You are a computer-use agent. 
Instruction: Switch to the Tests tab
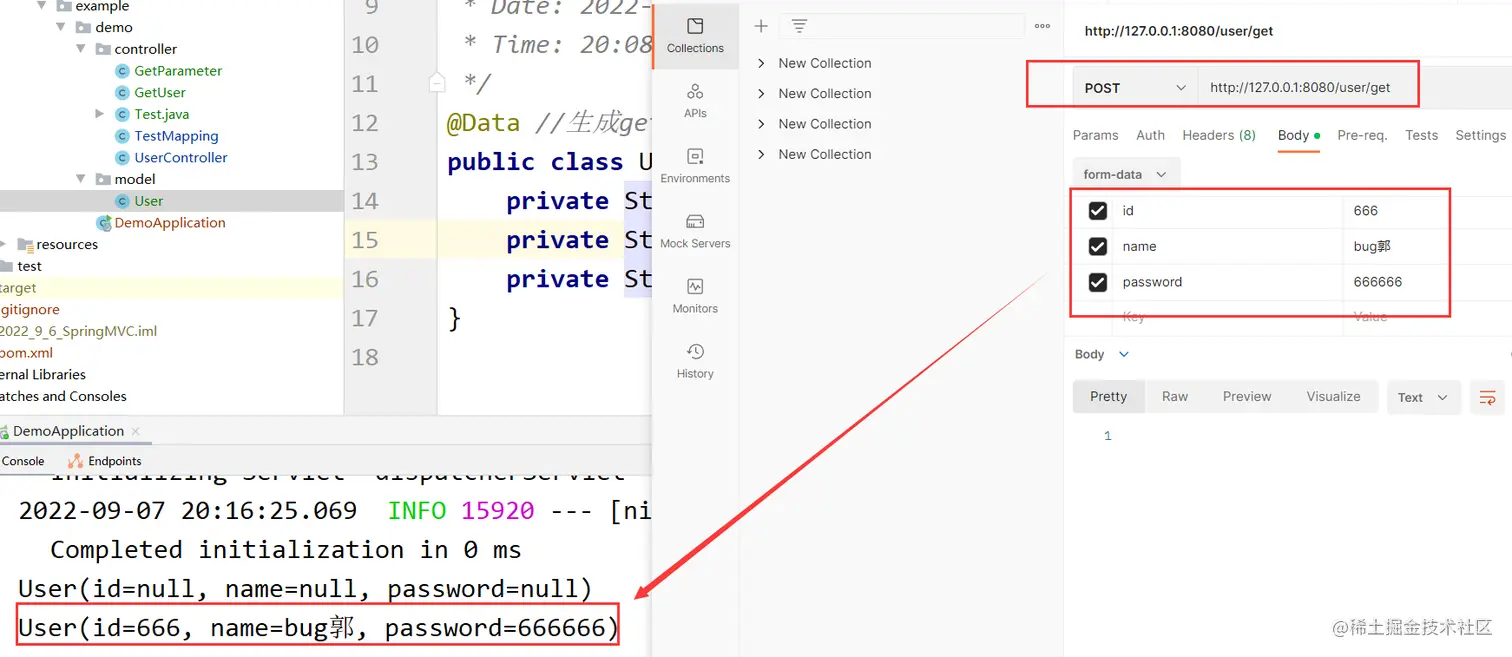point(1421,135)
